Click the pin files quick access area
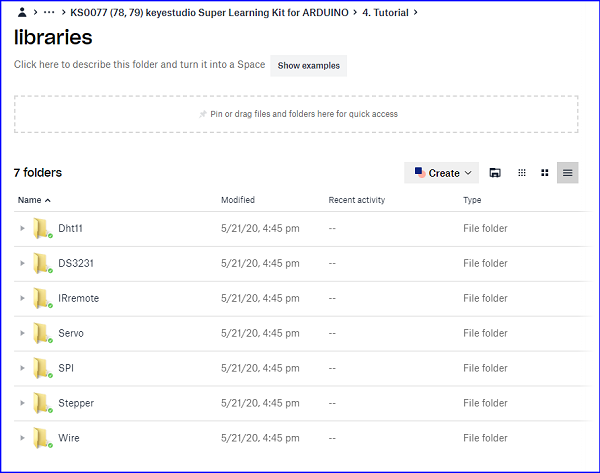The width and height of the screenshot is (600, 473). pyautogui.click(x=296, y=114)
